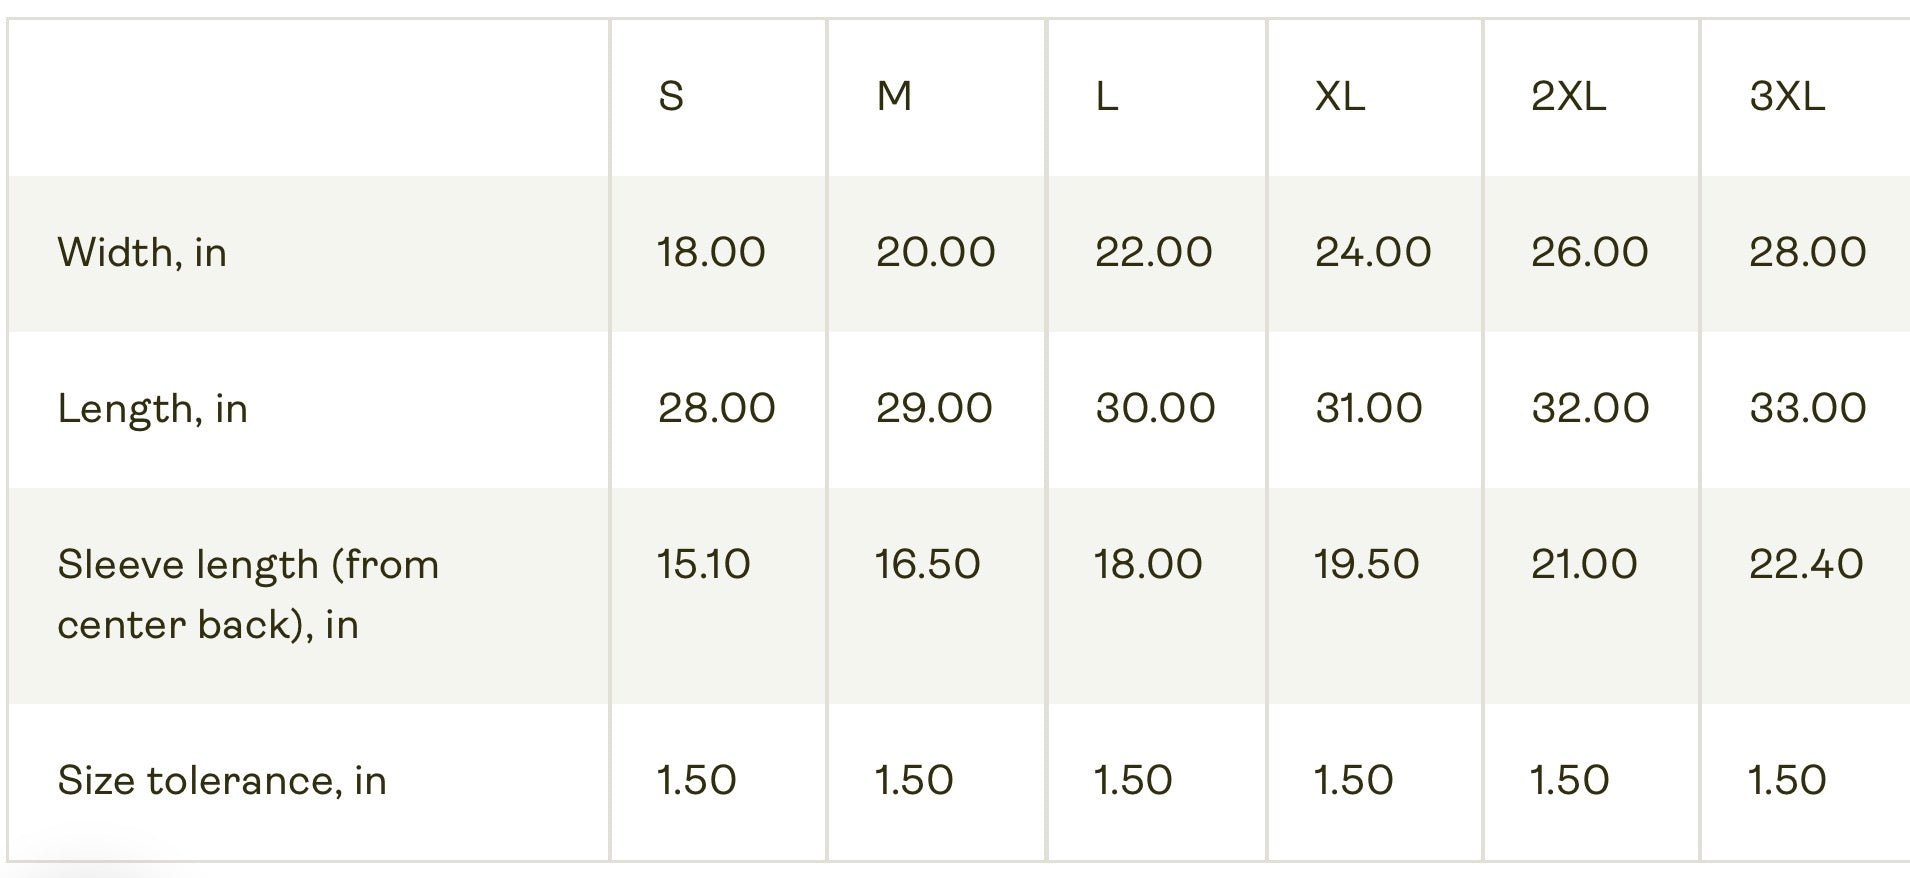Click the 1.50 tolerance for size L
Viewport: 1910px width, 878px height.
(1133, 780)
